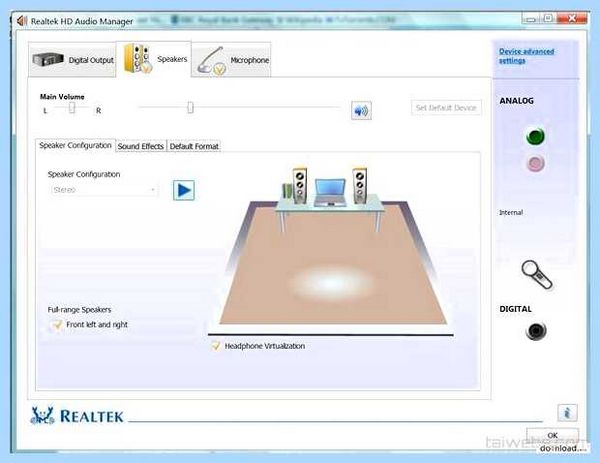Click the laptop in room preview
This screenshot has height=463, width=600.
pos(330,193)
